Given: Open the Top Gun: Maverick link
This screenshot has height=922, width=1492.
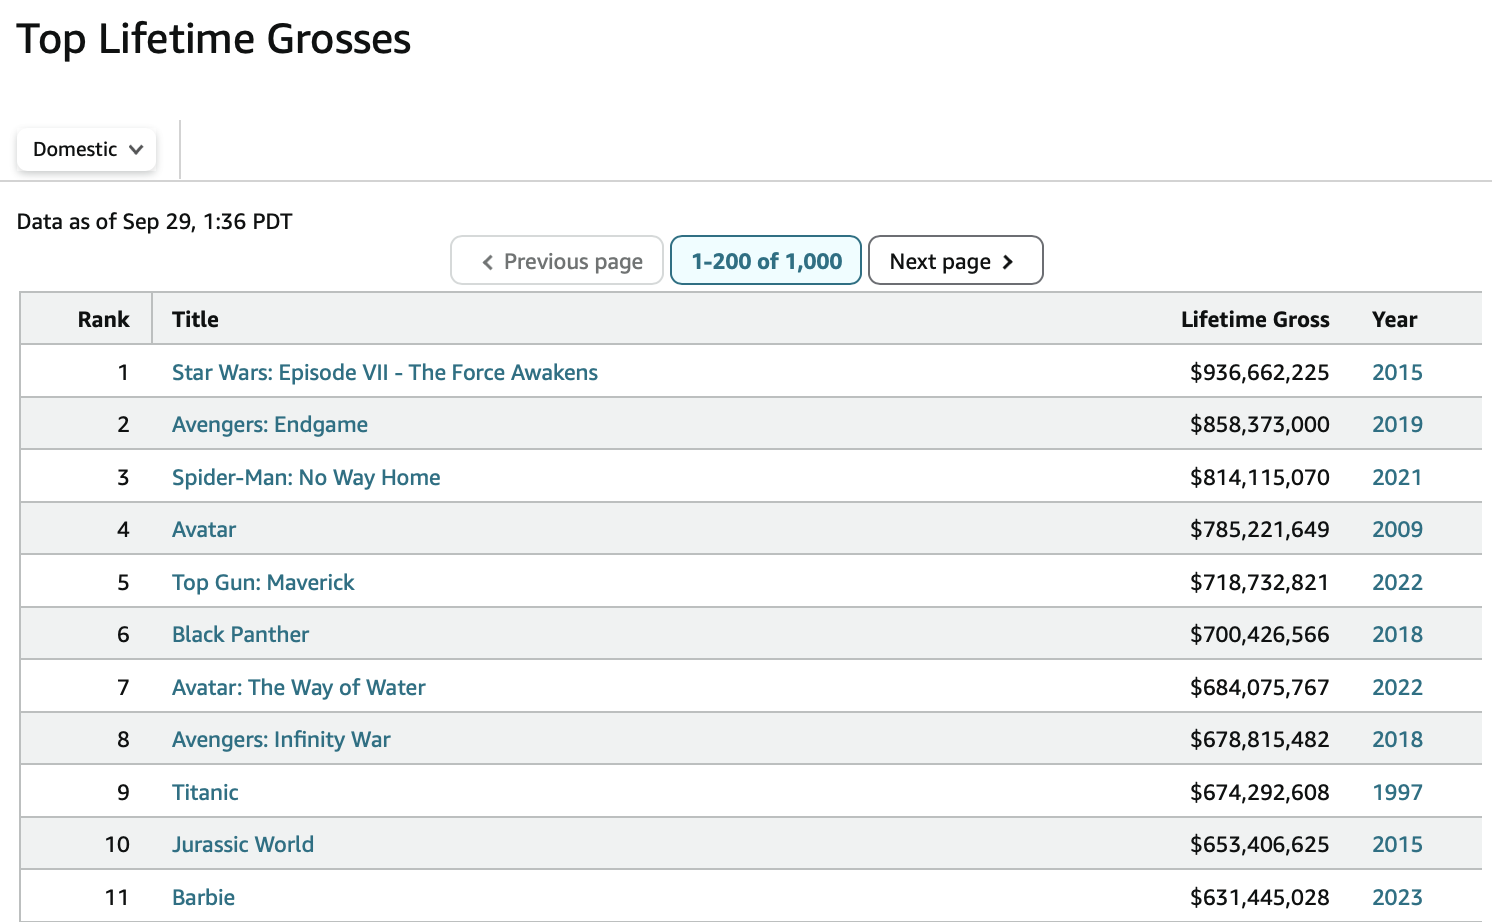Looking at the screenshot, I should [263, 583].
